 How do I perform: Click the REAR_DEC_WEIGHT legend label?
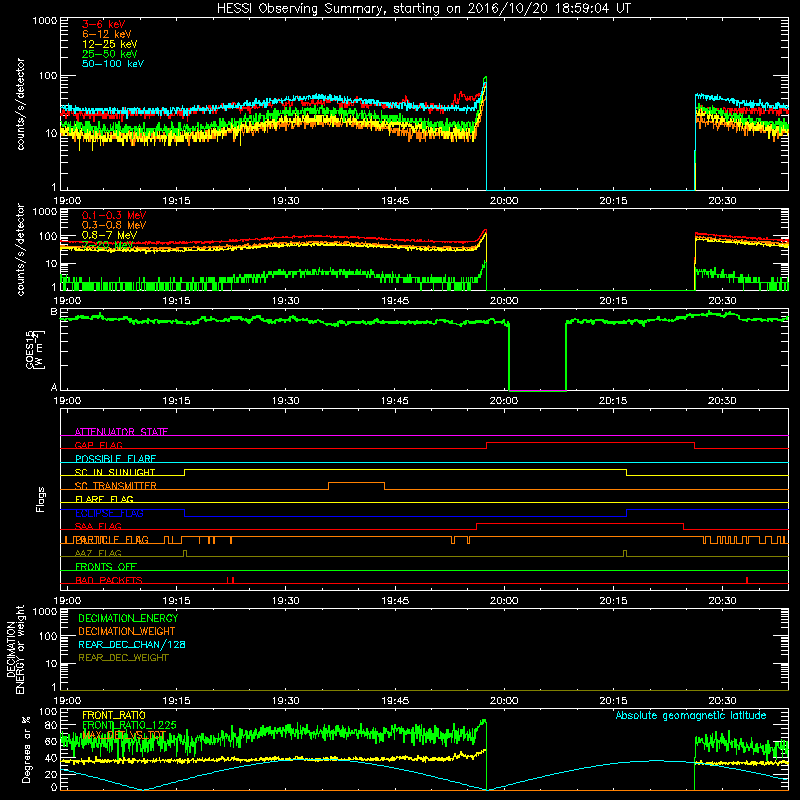(x=123, y=658)
